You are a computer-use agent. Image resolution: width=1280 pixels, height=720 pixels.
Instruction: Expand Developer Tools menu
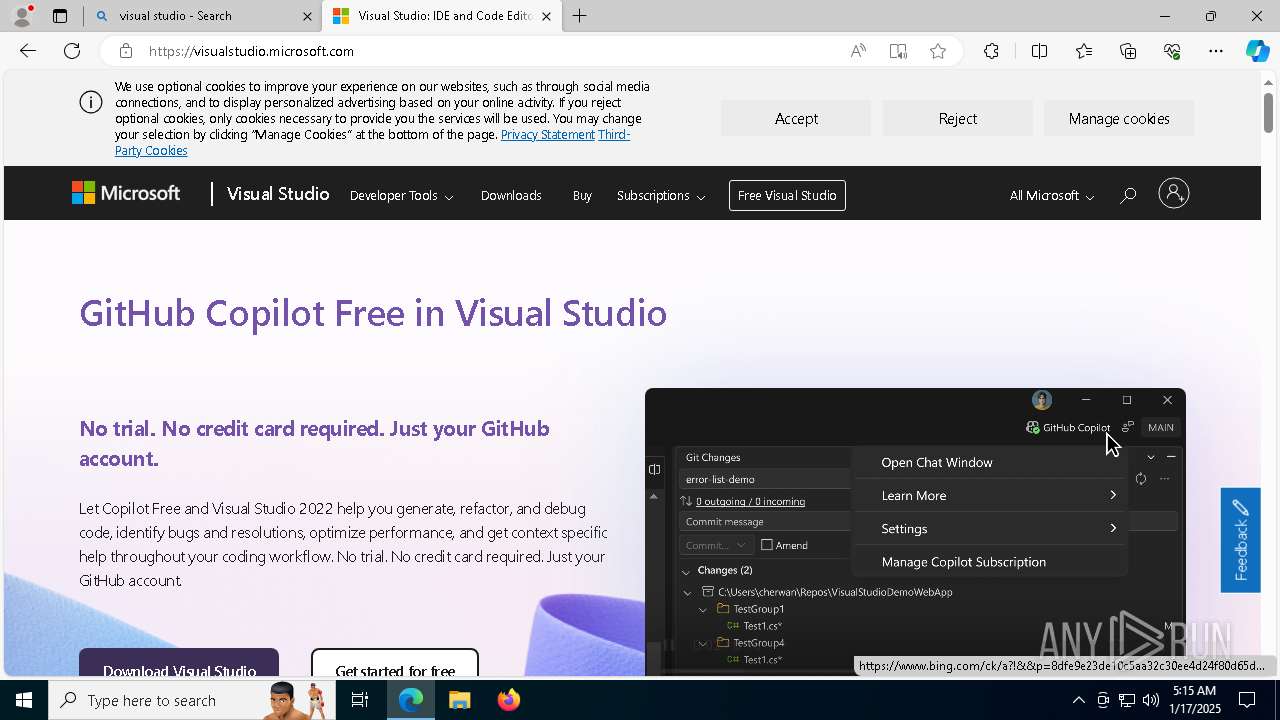click(x=401, y=196)
